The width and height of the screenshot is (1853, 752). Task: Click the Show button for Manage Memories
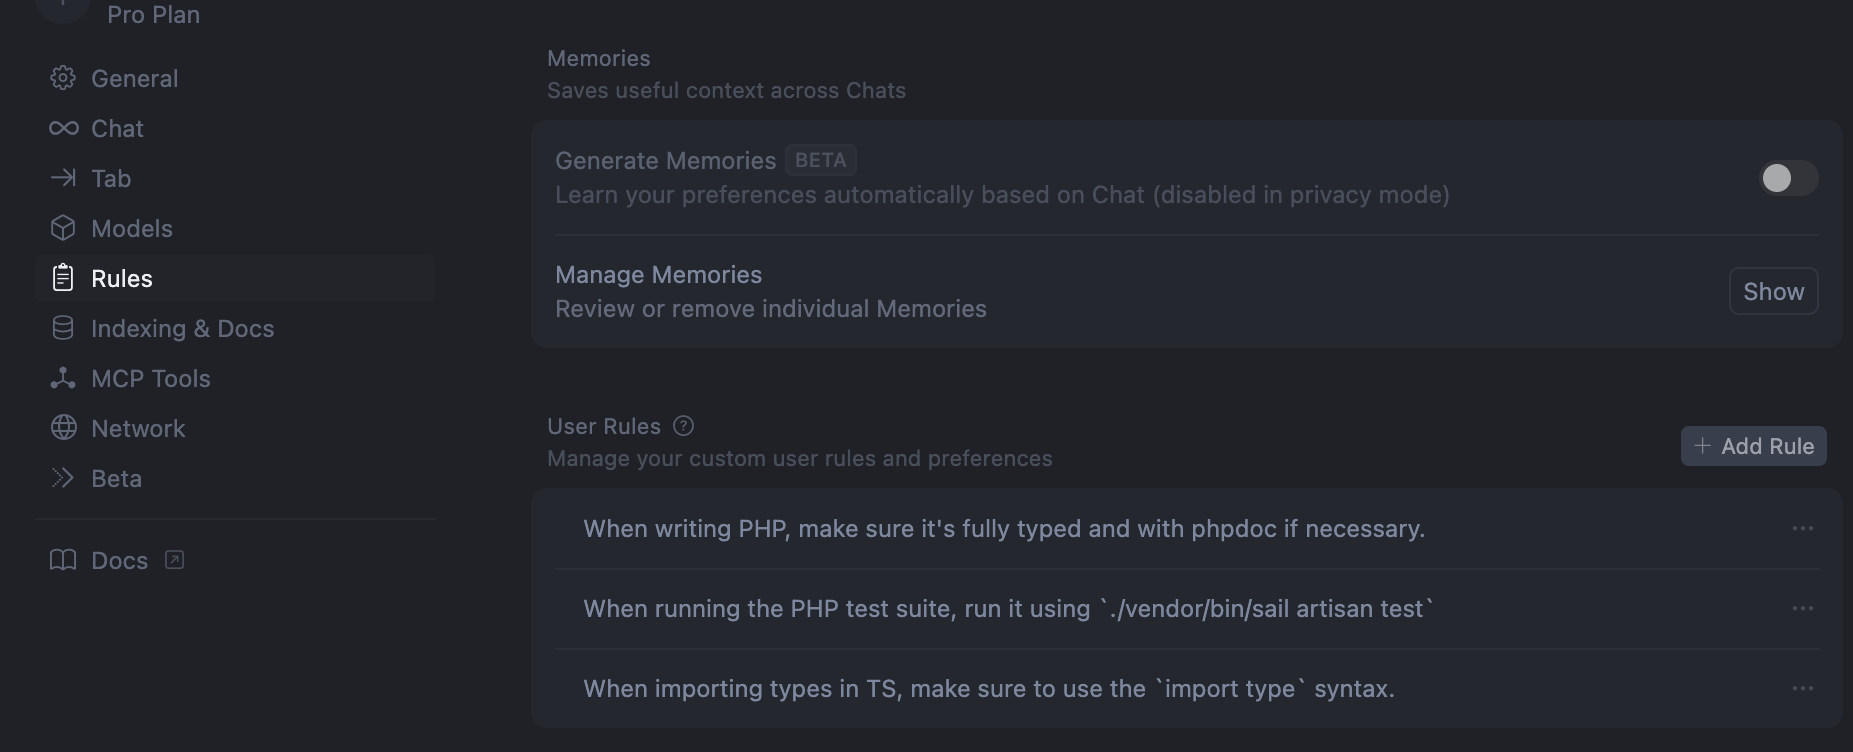coord(1773,291)
